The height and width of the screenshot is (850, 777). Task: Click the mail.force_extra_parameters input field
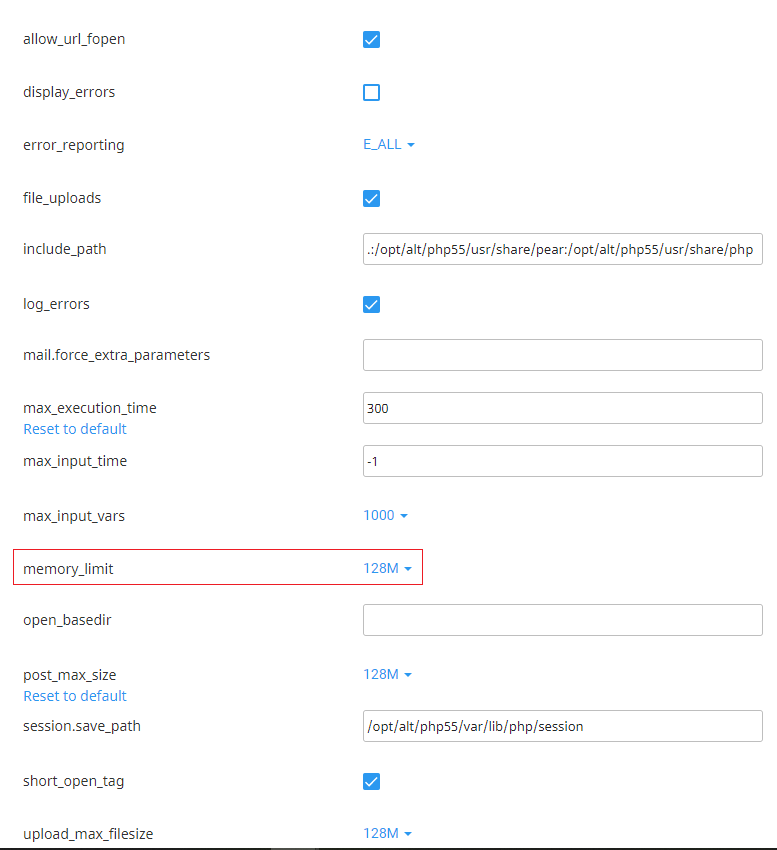[x=563, y=355]
